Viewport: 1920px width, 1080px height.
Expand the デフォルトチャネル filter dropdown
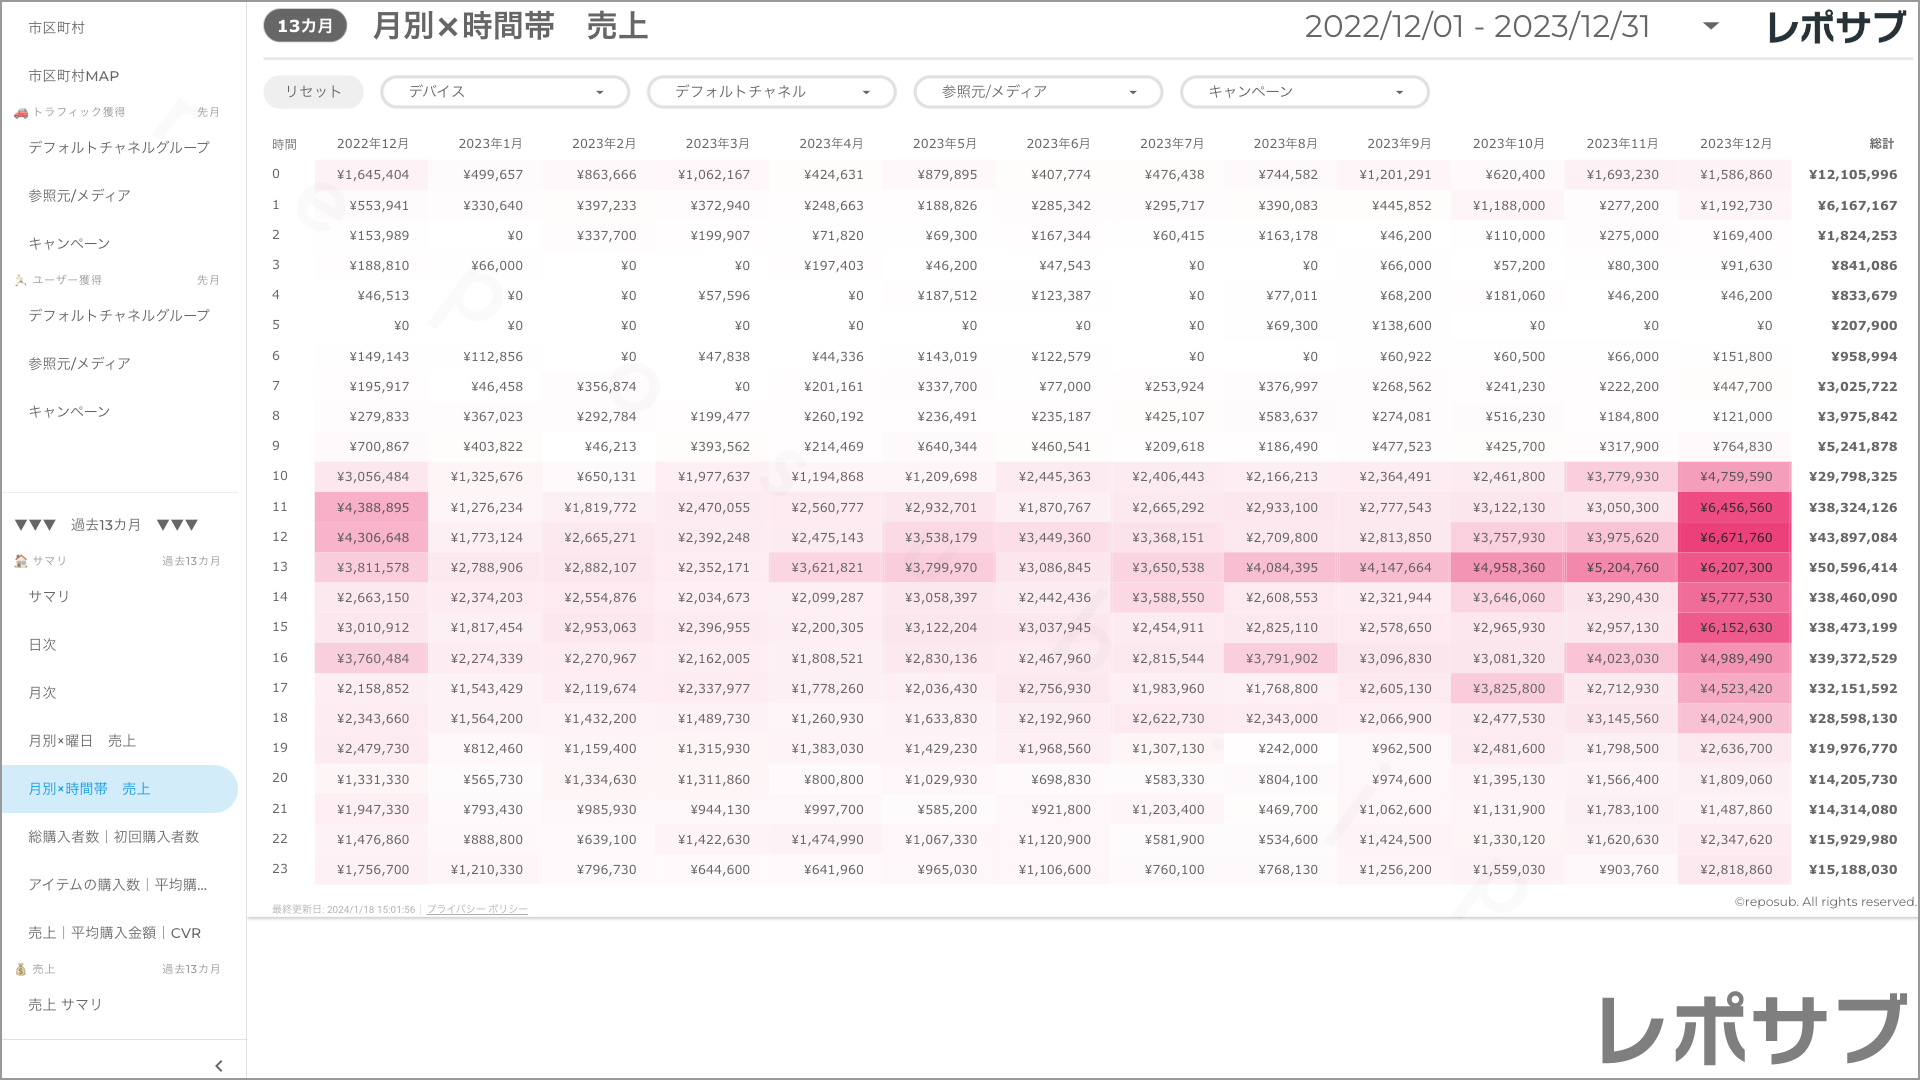pos(771,92)
